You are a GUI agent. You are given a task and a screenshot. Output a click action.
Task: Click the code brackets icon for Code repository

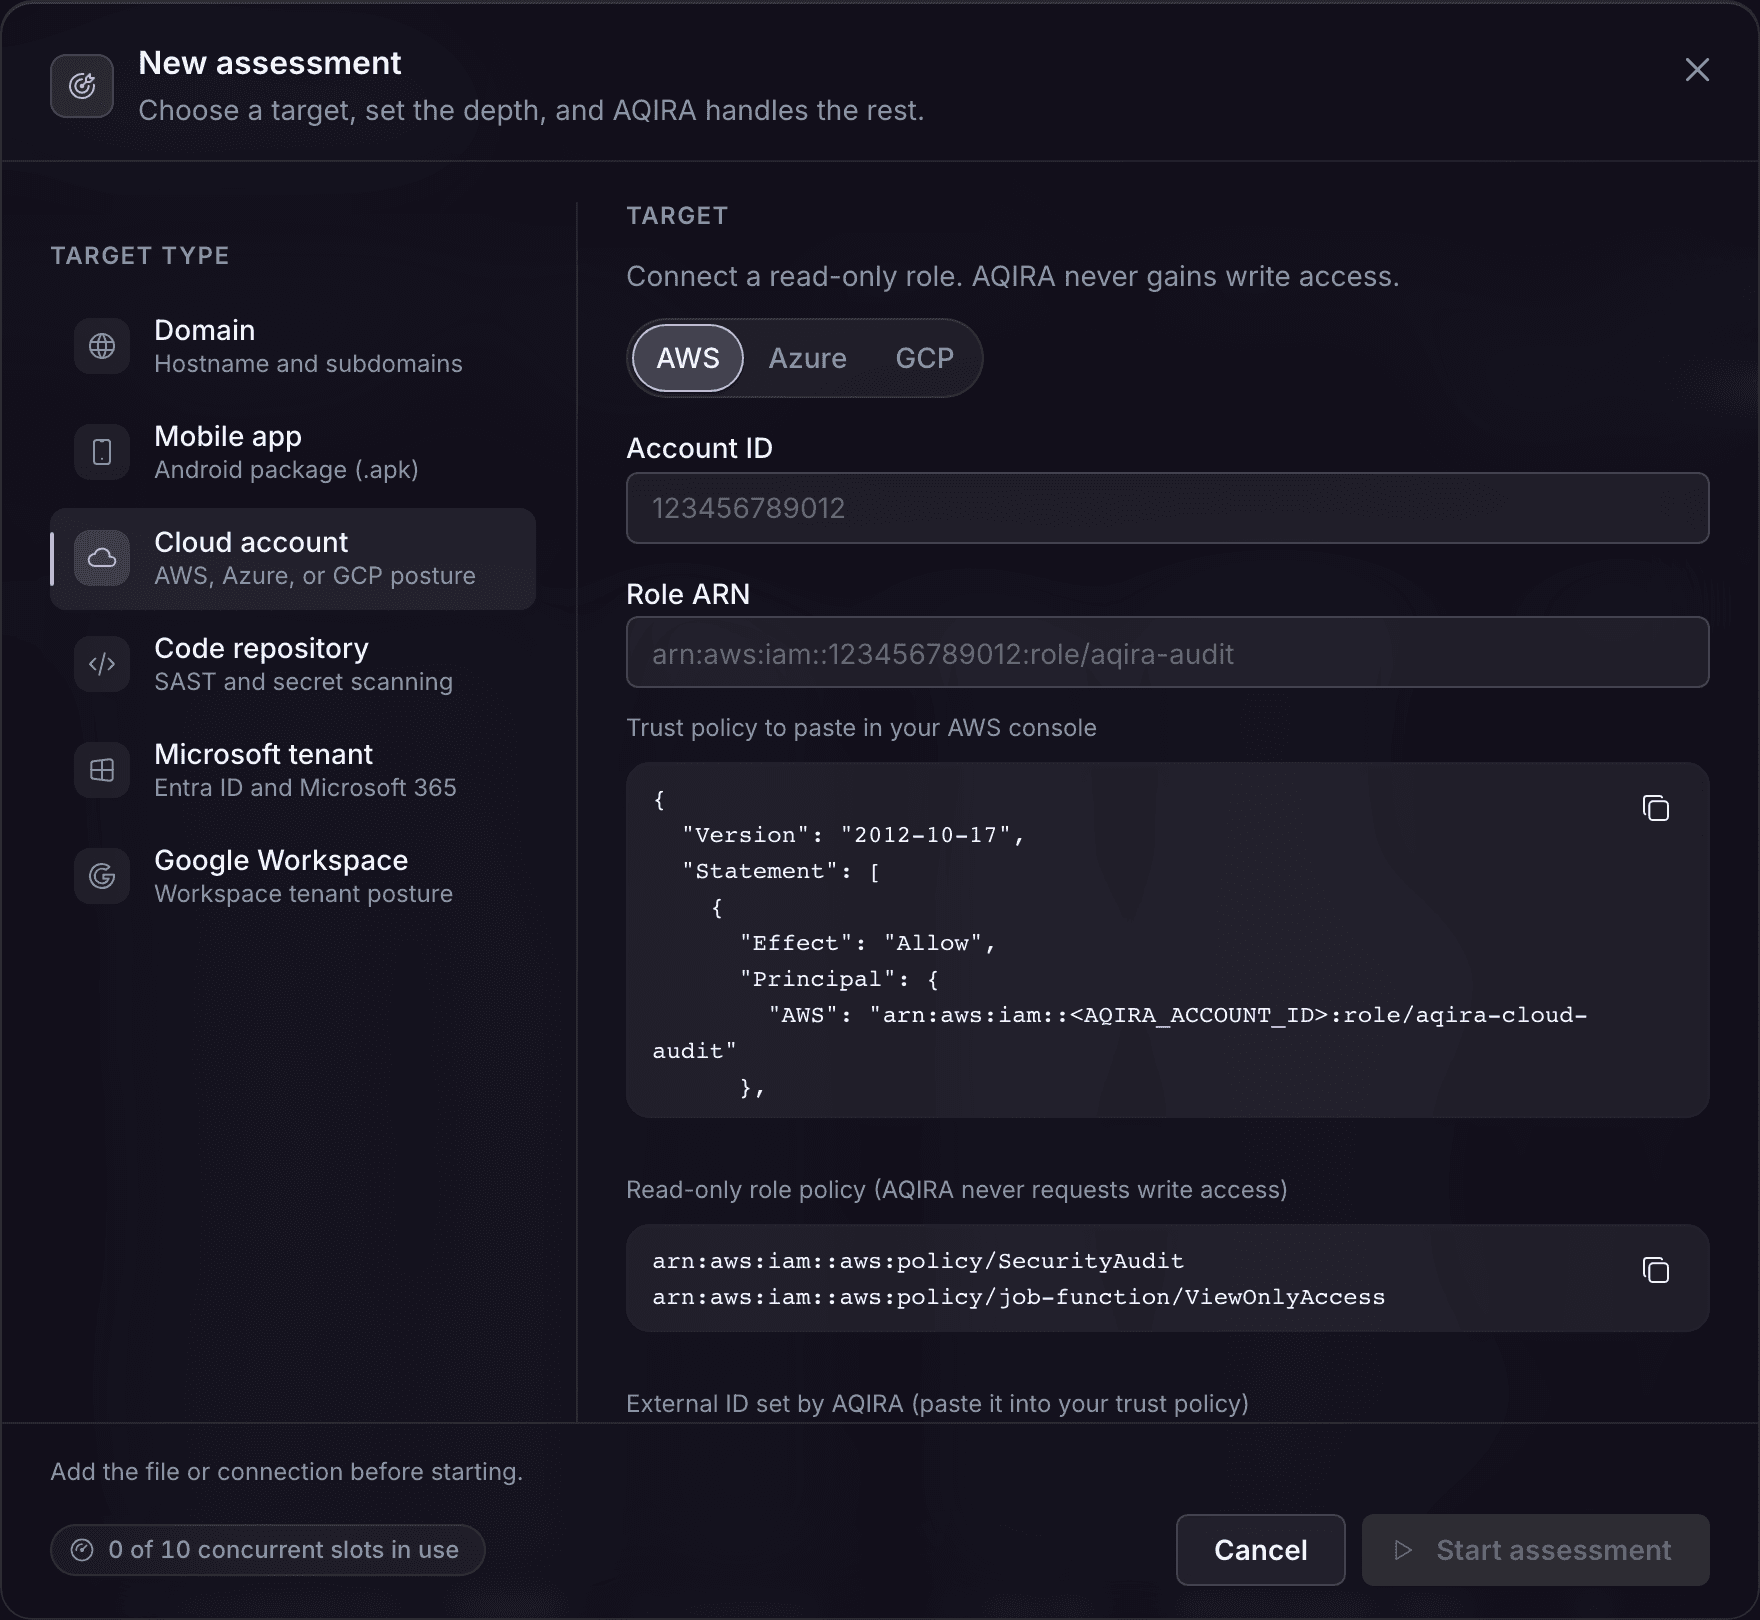point(102,664)
